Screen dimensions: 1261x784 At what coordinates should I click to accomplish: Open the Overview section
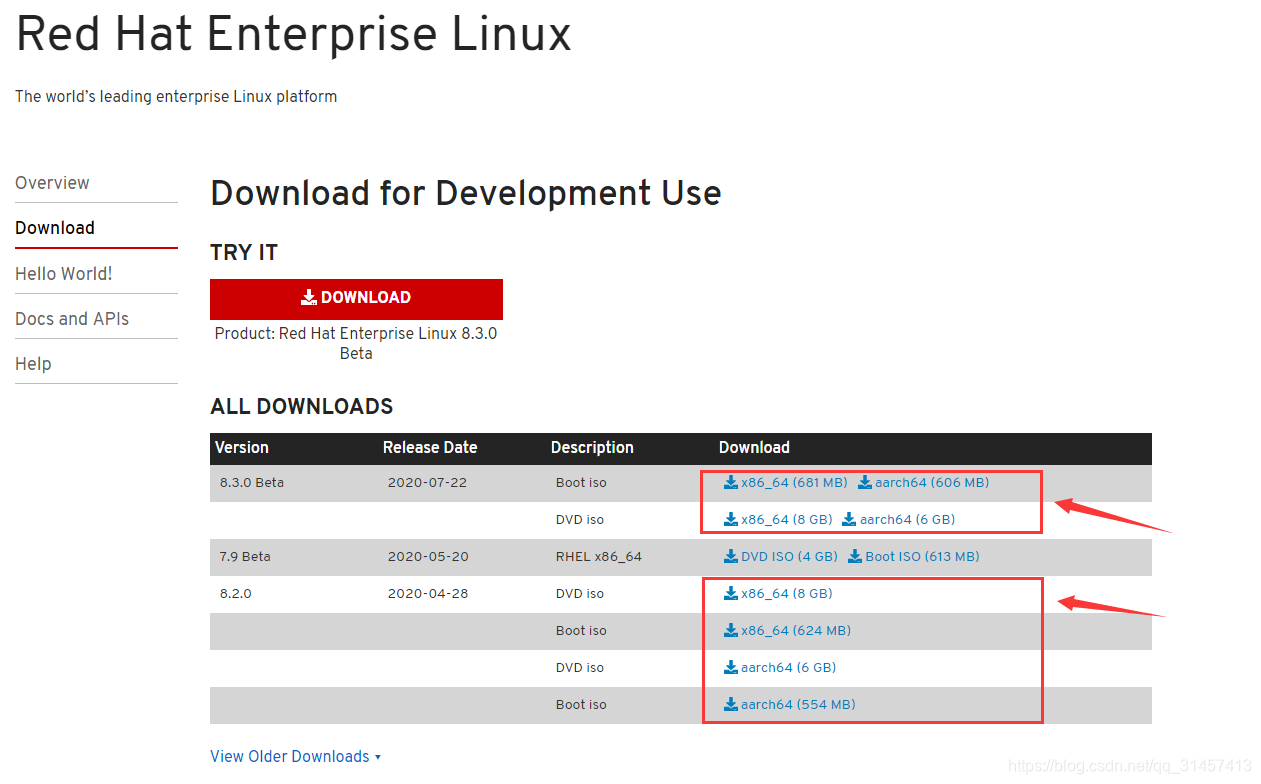pyautogui.click(x=52, y=183)
